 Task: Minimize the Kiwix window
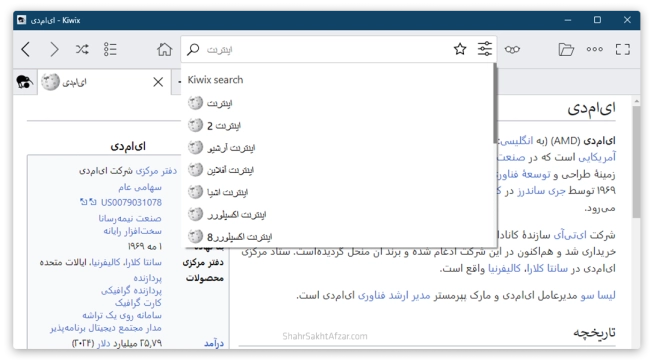coord(568,20)
